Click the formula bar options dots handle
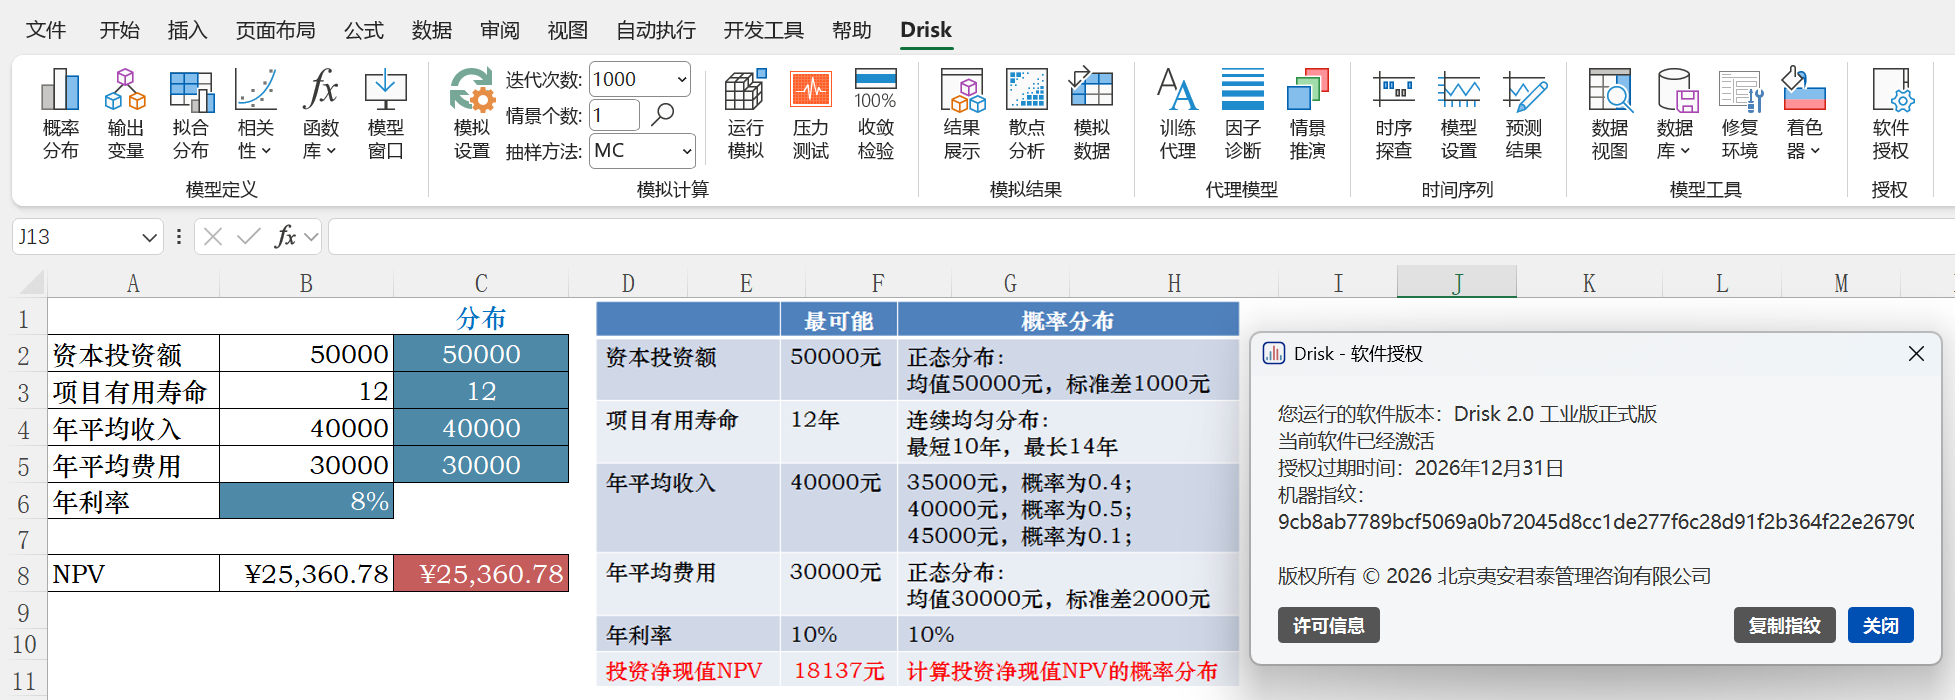Viewport: 1955px width, 700px height. (x=179, y=237)
